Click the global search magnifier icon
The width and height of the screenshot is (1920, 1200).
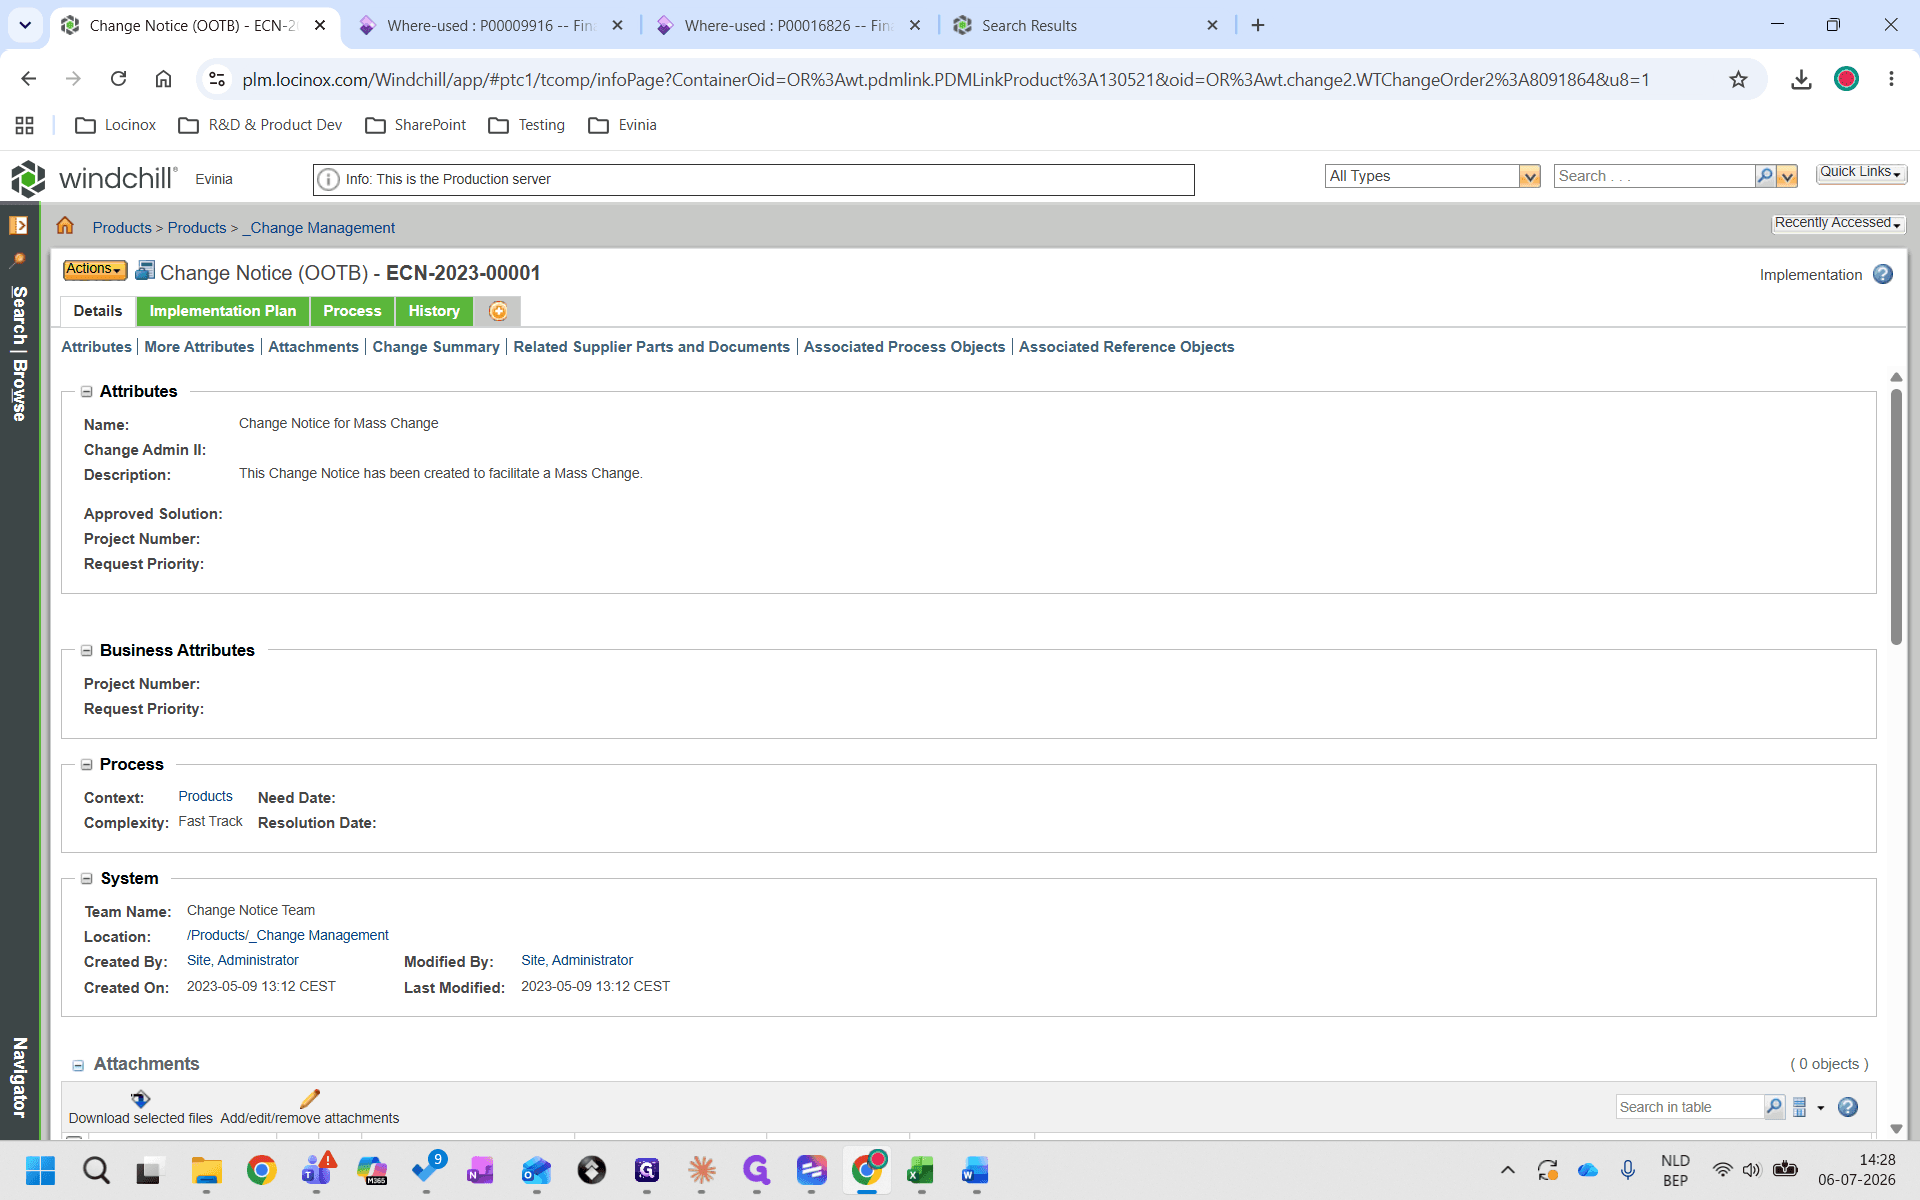(1765, 176)
